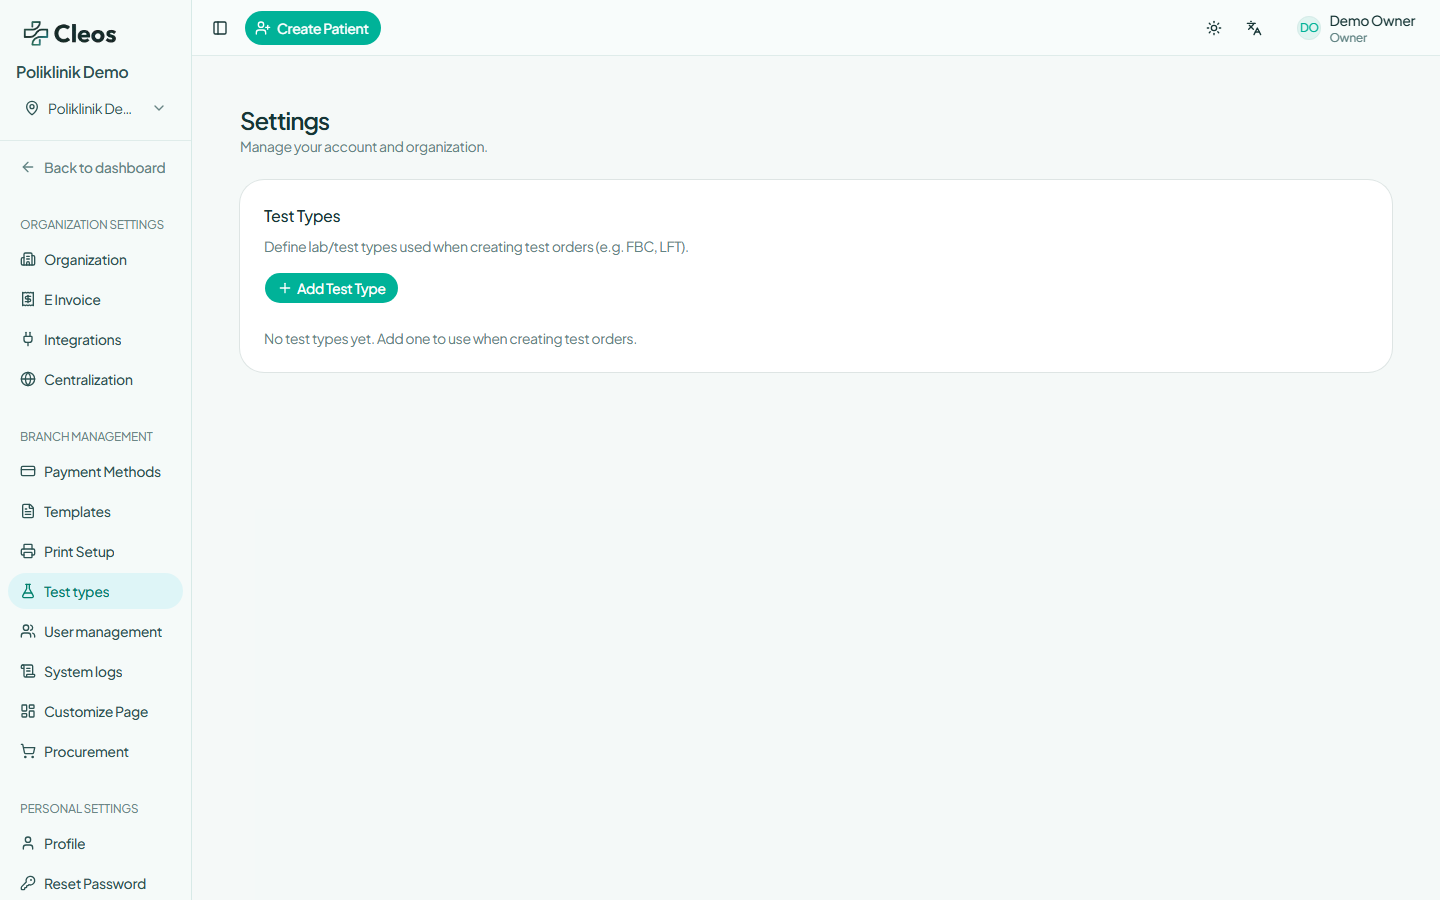Switch theme with the sun icon

click(1214, 28)
